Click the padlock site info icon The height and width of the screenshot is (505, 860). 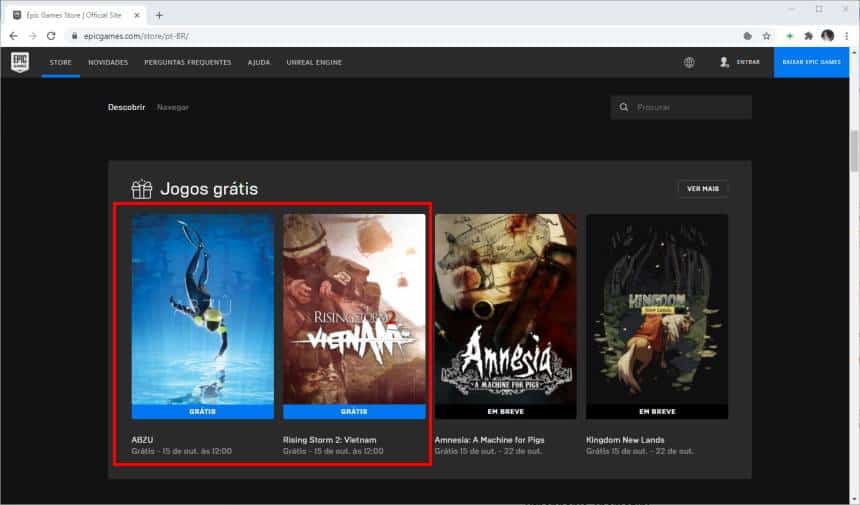tap(75, 36)
